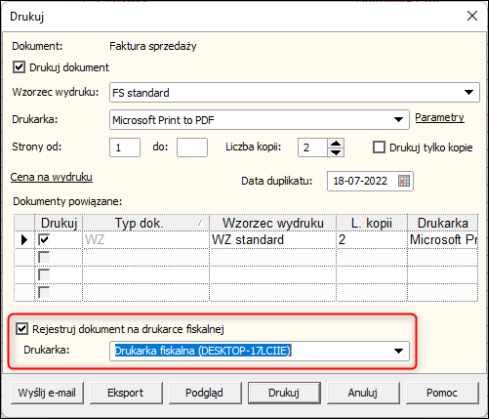Uncheck Drukuj dokument checkbox

tap(19, 67)
